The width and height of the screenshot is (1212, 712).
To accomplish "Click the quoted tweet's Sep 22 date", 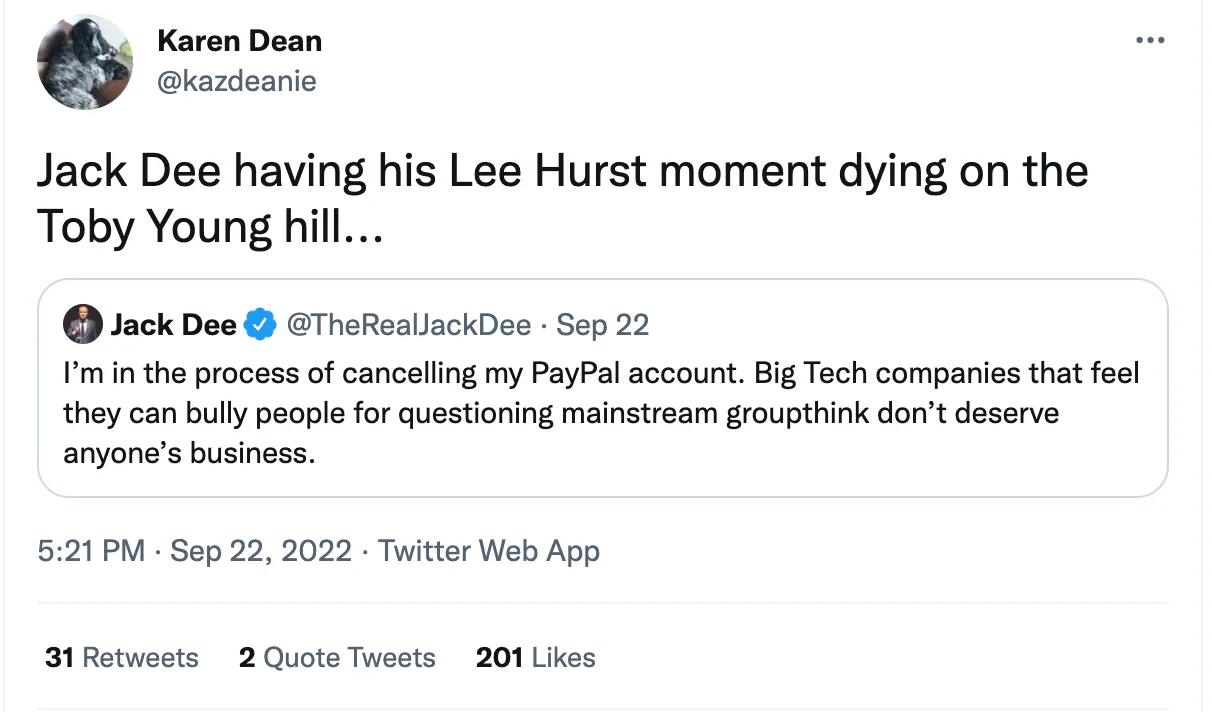I will (x=603, y=325).
